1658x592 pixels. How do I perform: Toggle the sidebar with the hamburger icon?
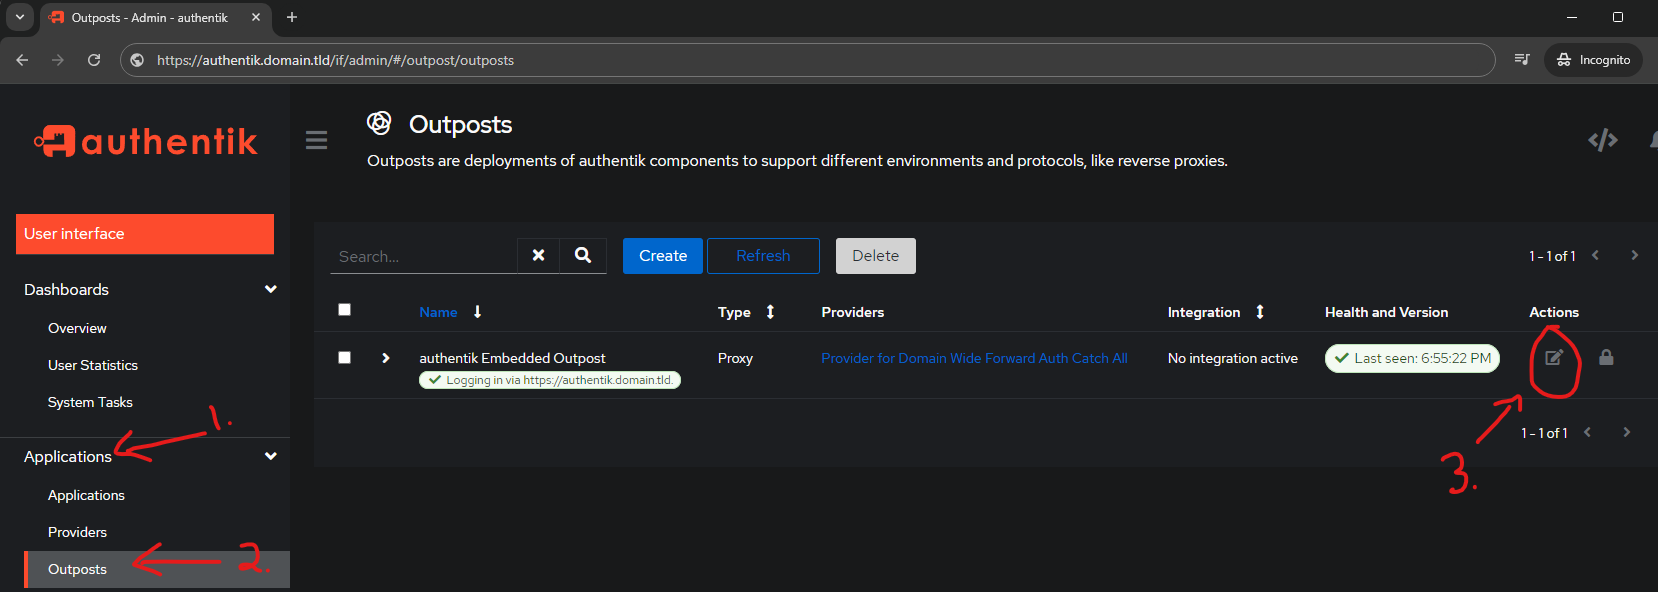316,140
